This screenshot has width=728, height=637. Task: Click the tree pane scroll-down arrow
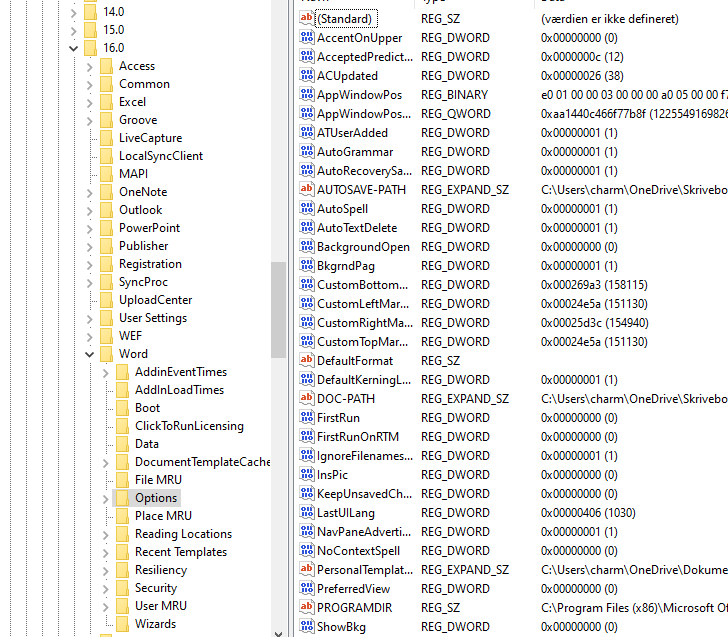click(279, 633)
